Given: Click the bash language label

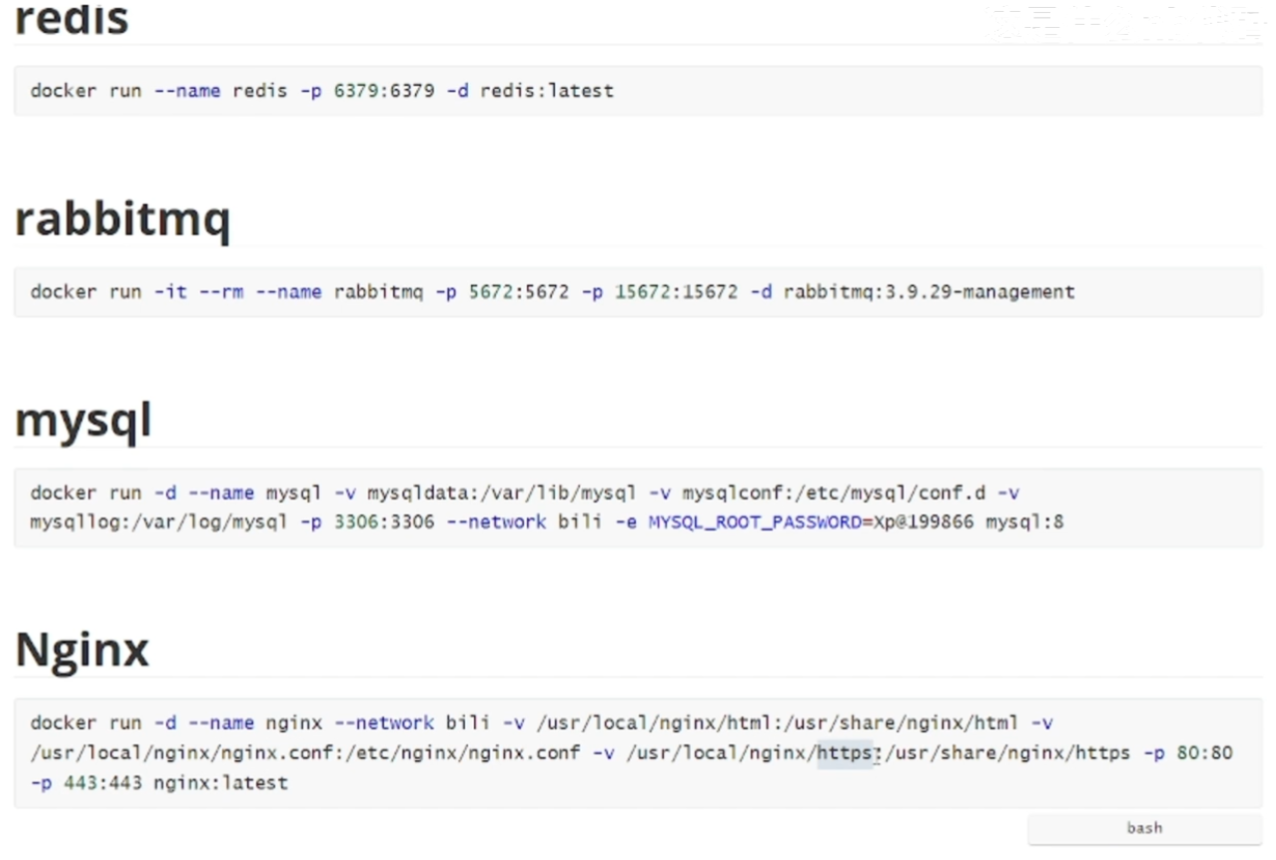Looking at the screenshot, I should (x=1144, y=828).
